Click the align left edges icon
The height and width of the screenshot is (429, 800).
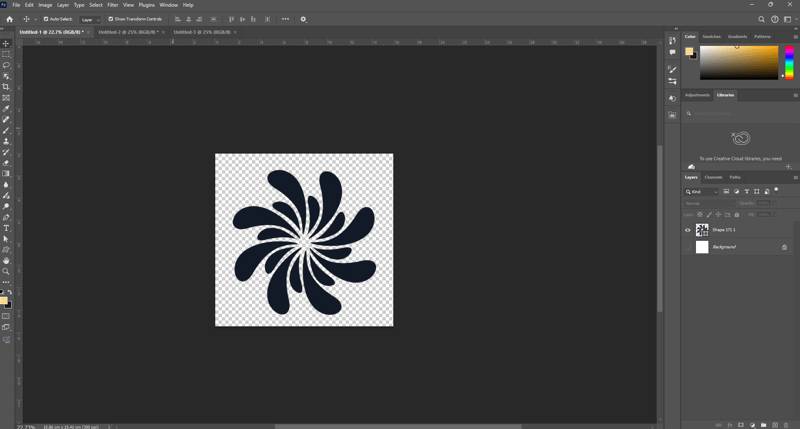pyautogui.click(x=178, y=19)
